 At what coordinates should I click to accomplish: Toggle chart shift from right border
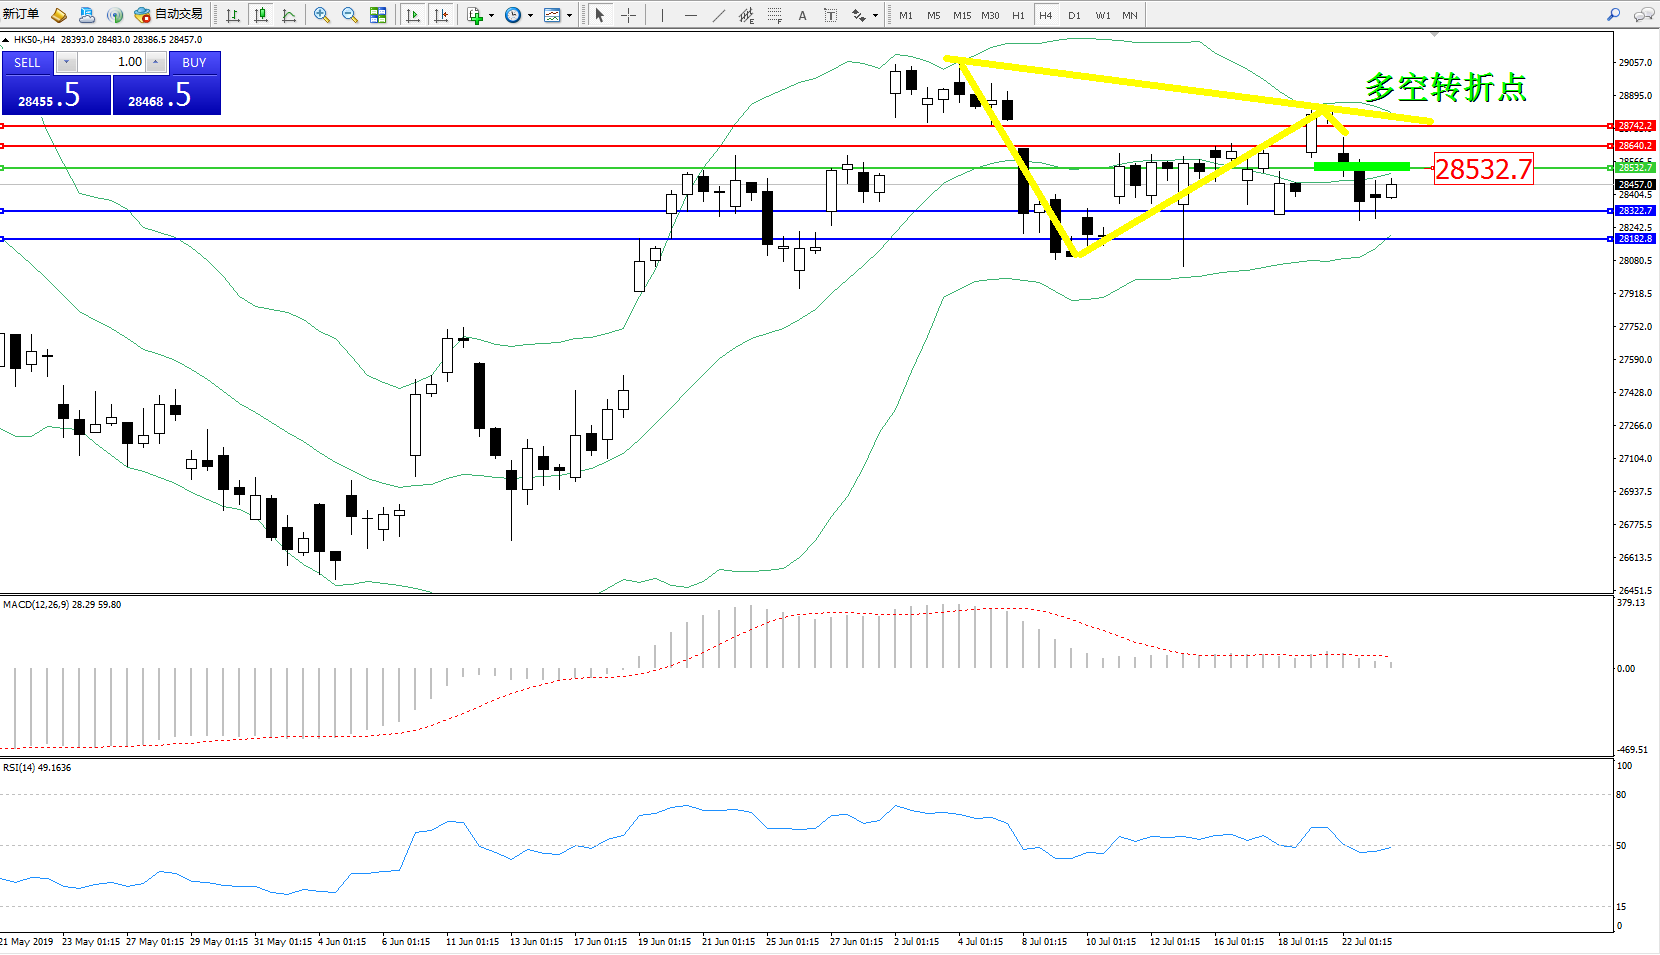(x=441, y=15)
